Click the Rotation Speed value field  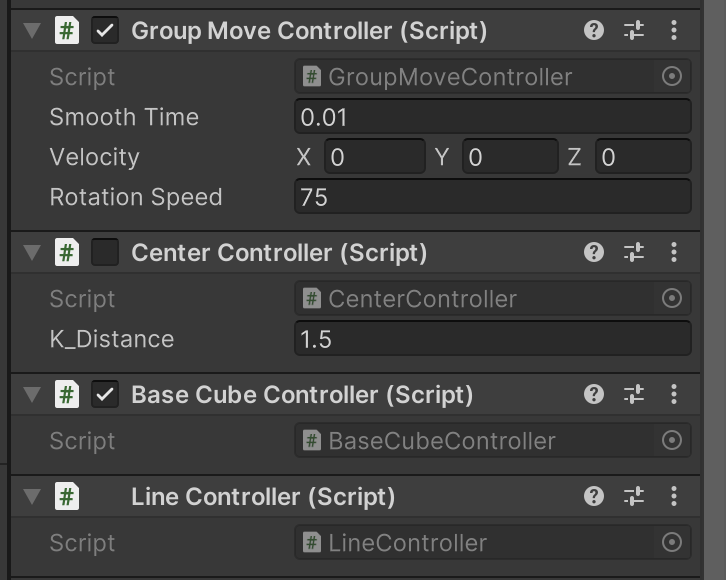(493, 197)
